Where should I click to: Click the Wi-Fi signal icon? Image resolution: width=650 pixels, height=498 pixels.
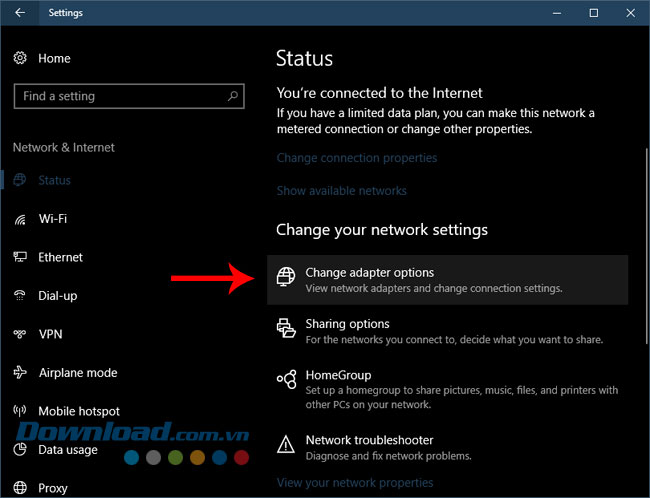[x=20, y=219]
